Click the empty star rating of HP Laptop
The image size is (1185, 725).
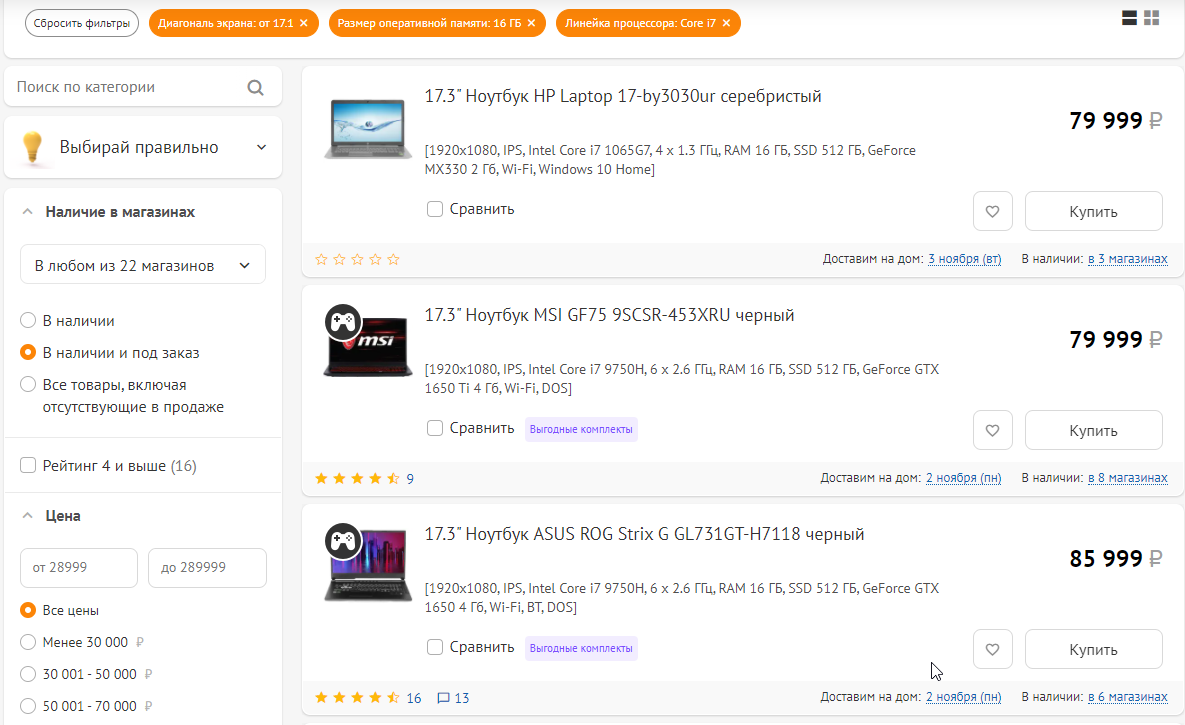click(x=357, y=259)
